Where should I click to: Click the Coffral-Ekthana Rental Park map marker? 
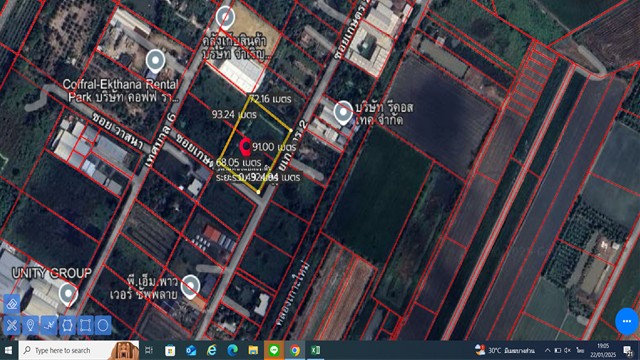(x=156, y=62)
